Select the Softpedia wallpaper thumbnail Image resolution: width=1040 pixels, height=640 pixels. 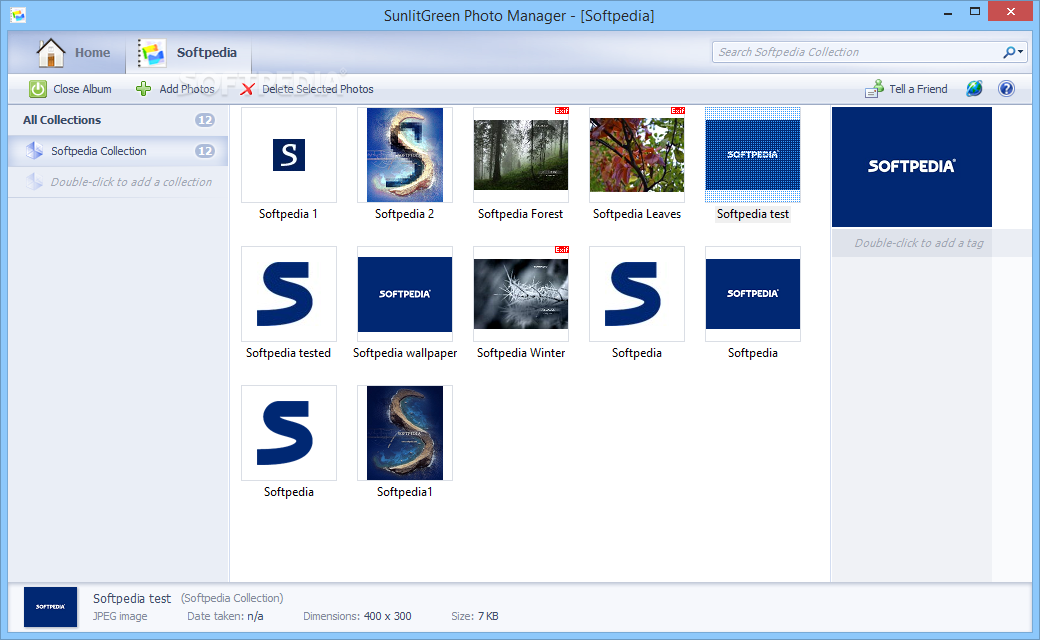405,294
